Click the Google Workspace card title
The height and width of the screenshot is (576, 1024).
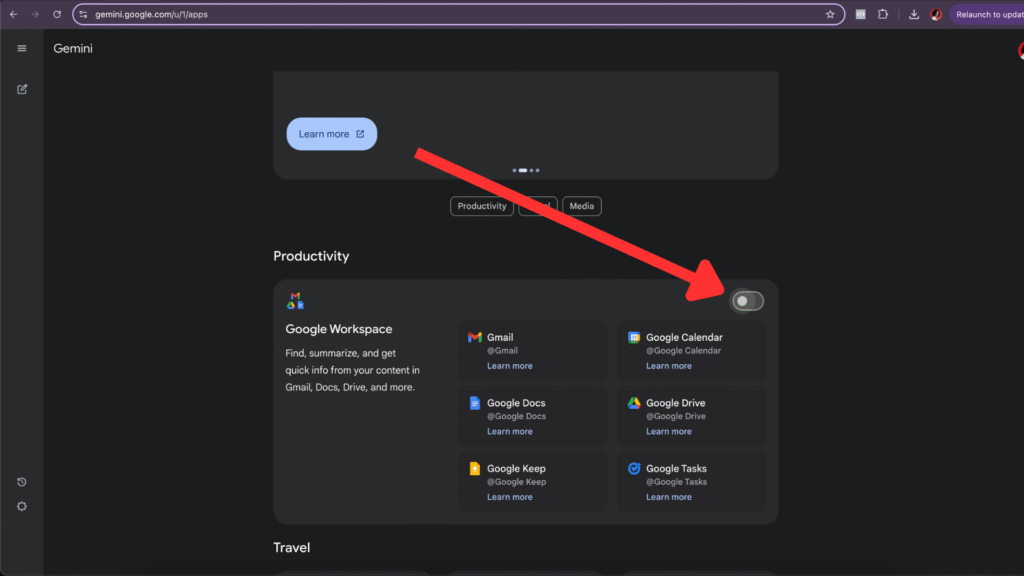tap(338, 329)
